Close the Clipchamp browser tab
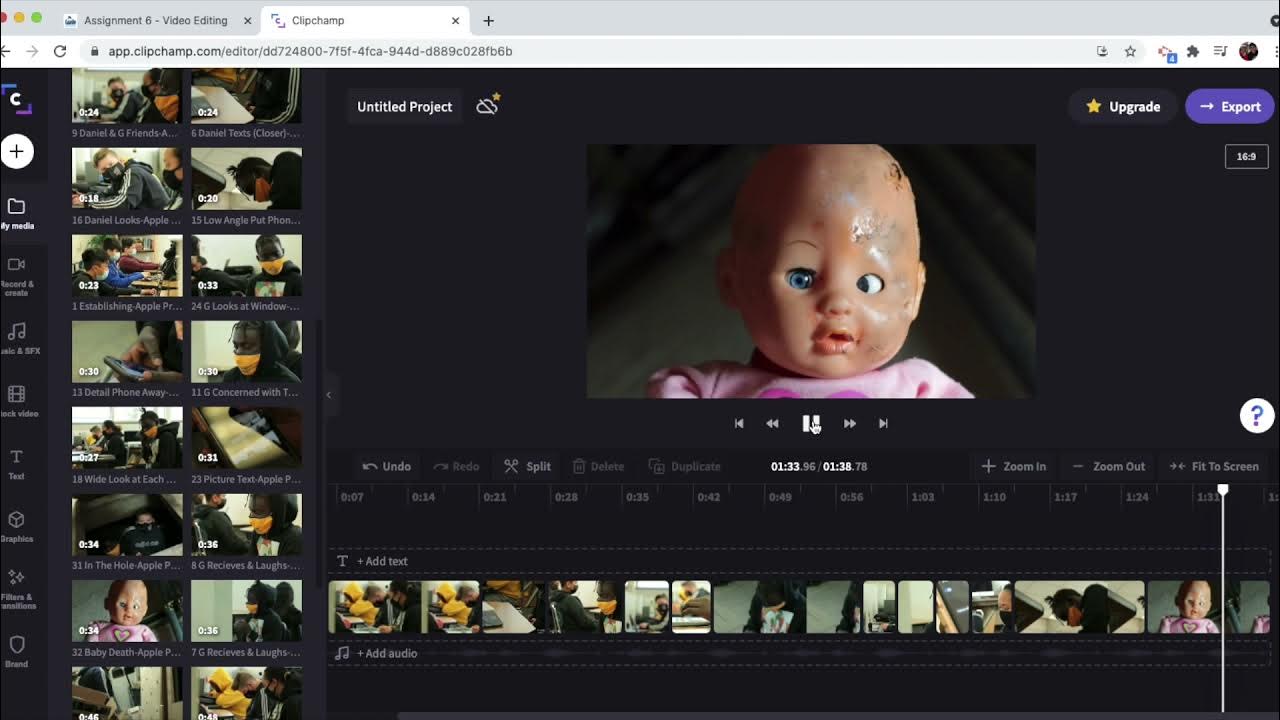This screenshot has height=720, width=1280. click(456, 20)
